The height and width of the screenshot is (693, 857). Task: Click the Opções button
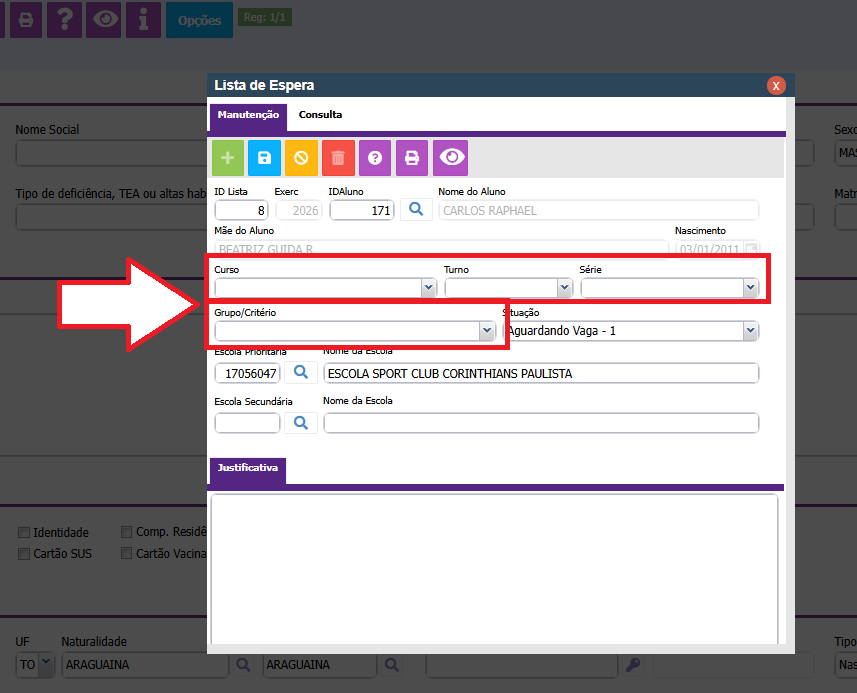tap(199, 20)
